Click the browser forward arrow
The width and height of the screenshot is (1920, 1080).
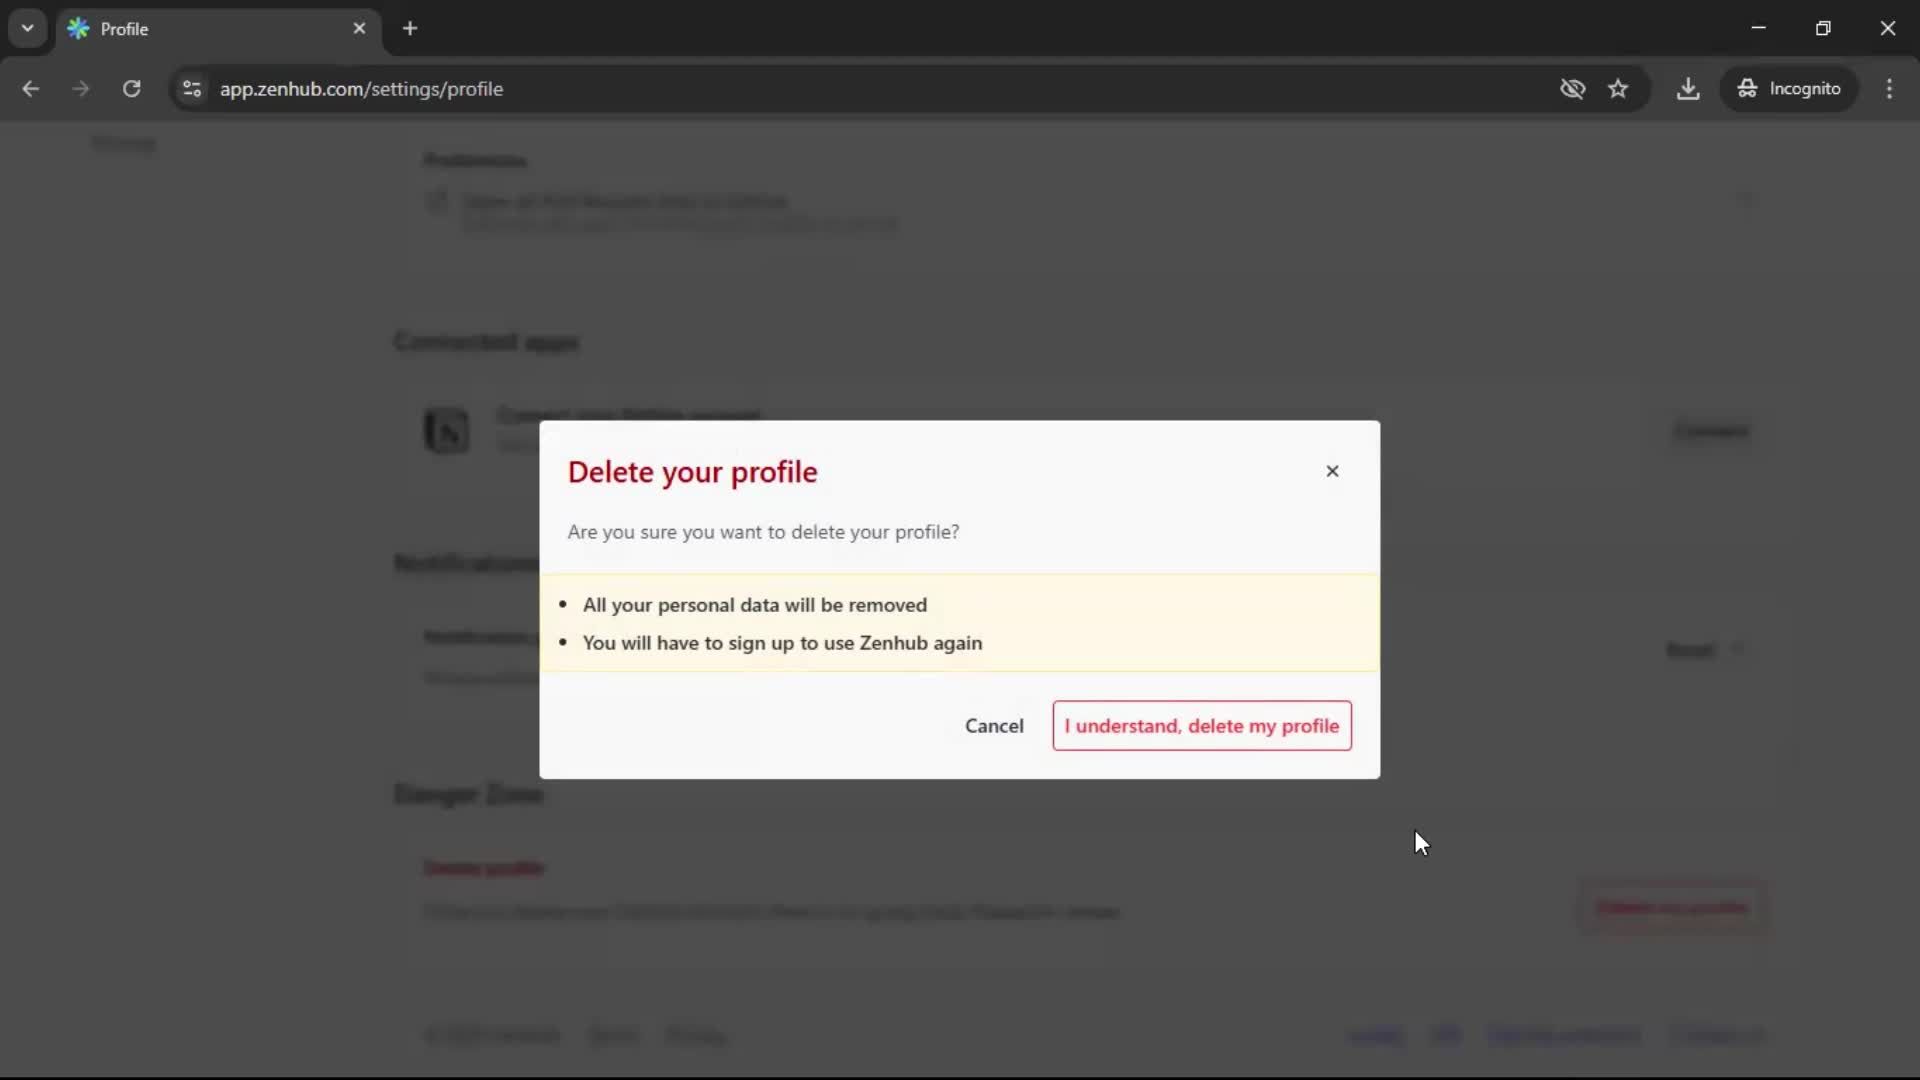(x=81, y=89)
